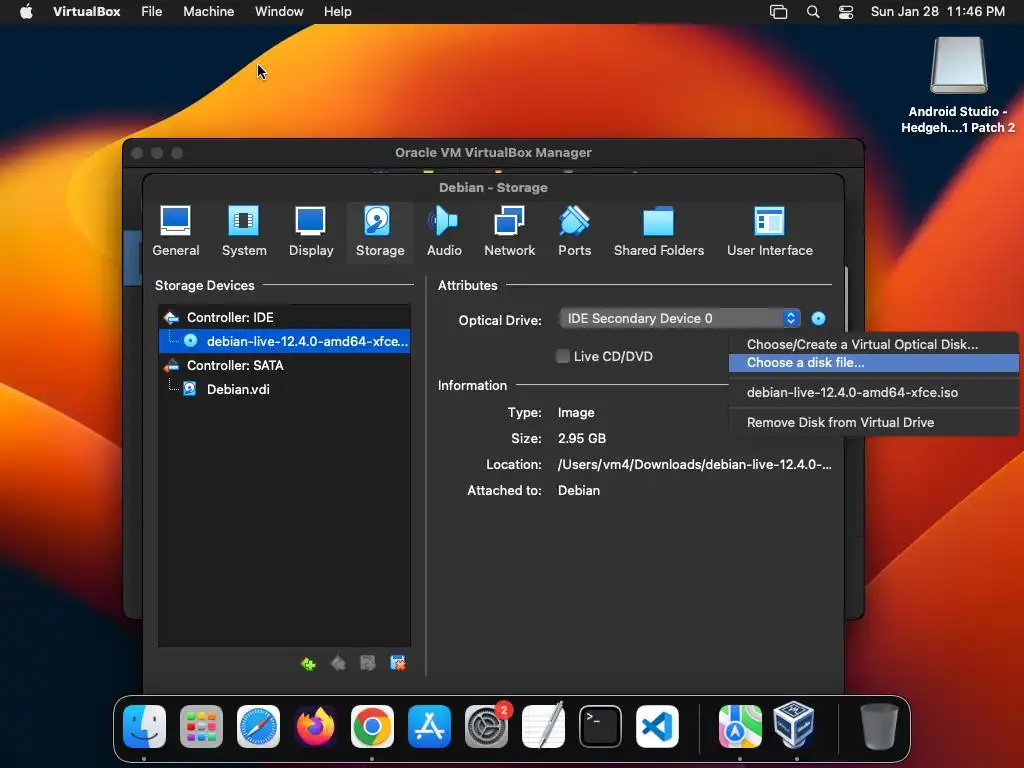Open Trash from the Dock
This screenshot has width=1024, height=768.
[879, 726]
